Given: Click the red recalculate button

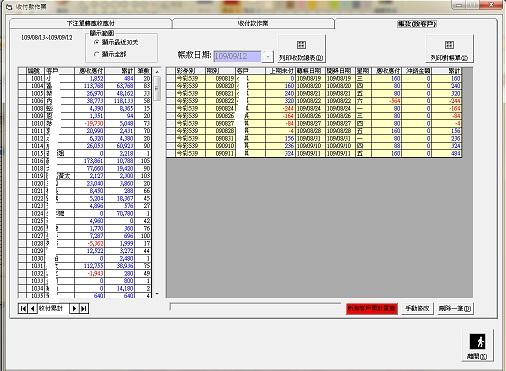Looking at the screenshot, I should [x=372, y=308].
